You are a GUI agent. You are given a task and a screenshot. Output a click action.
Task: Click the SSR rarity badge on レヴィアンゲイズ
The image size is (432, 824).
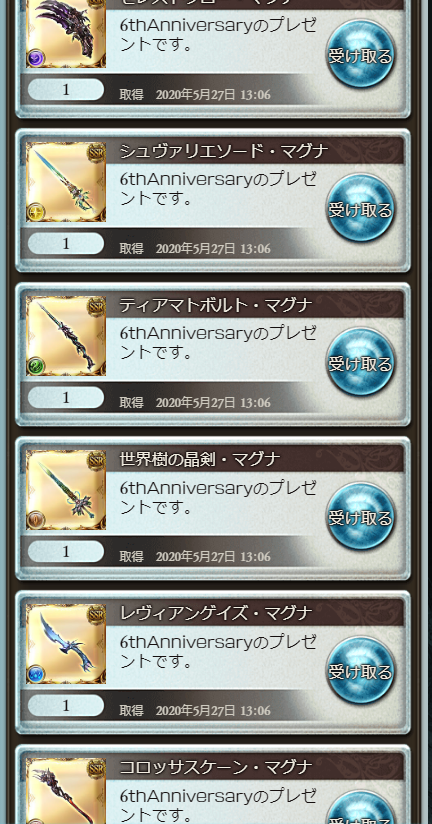[x=96, y=614]
